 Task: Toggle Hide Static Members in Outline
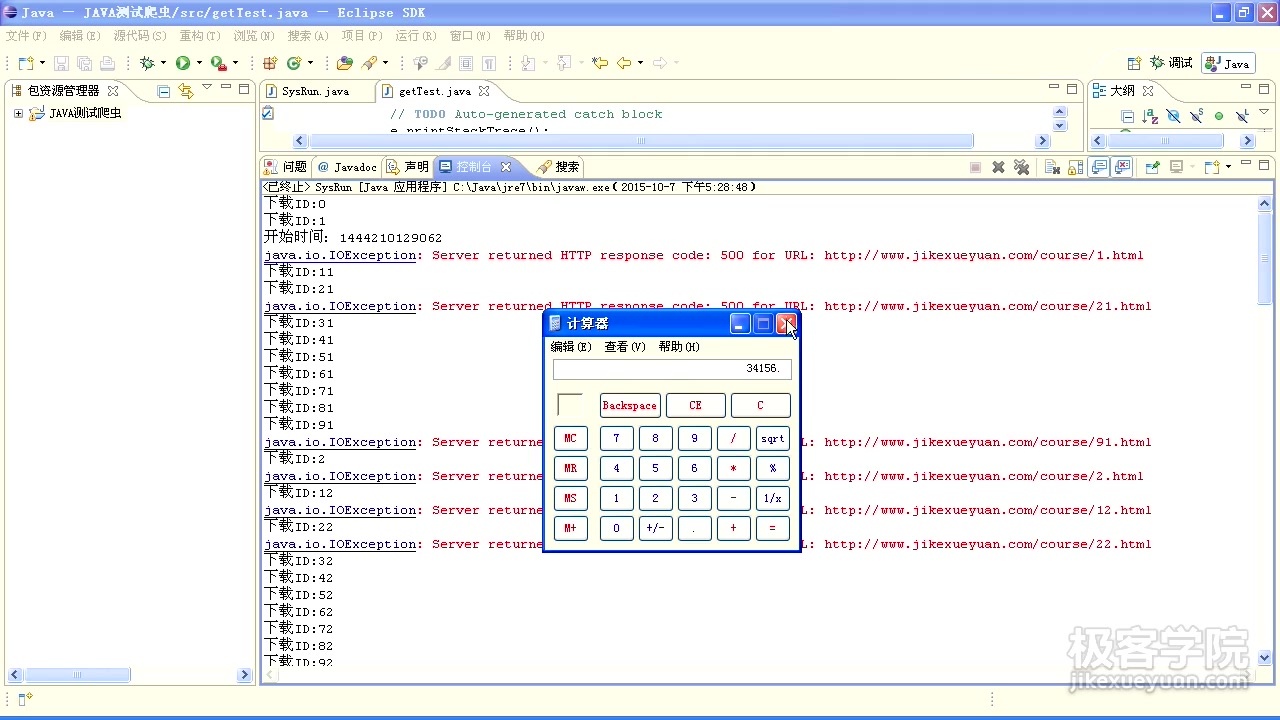click(x=1196, y=116)
